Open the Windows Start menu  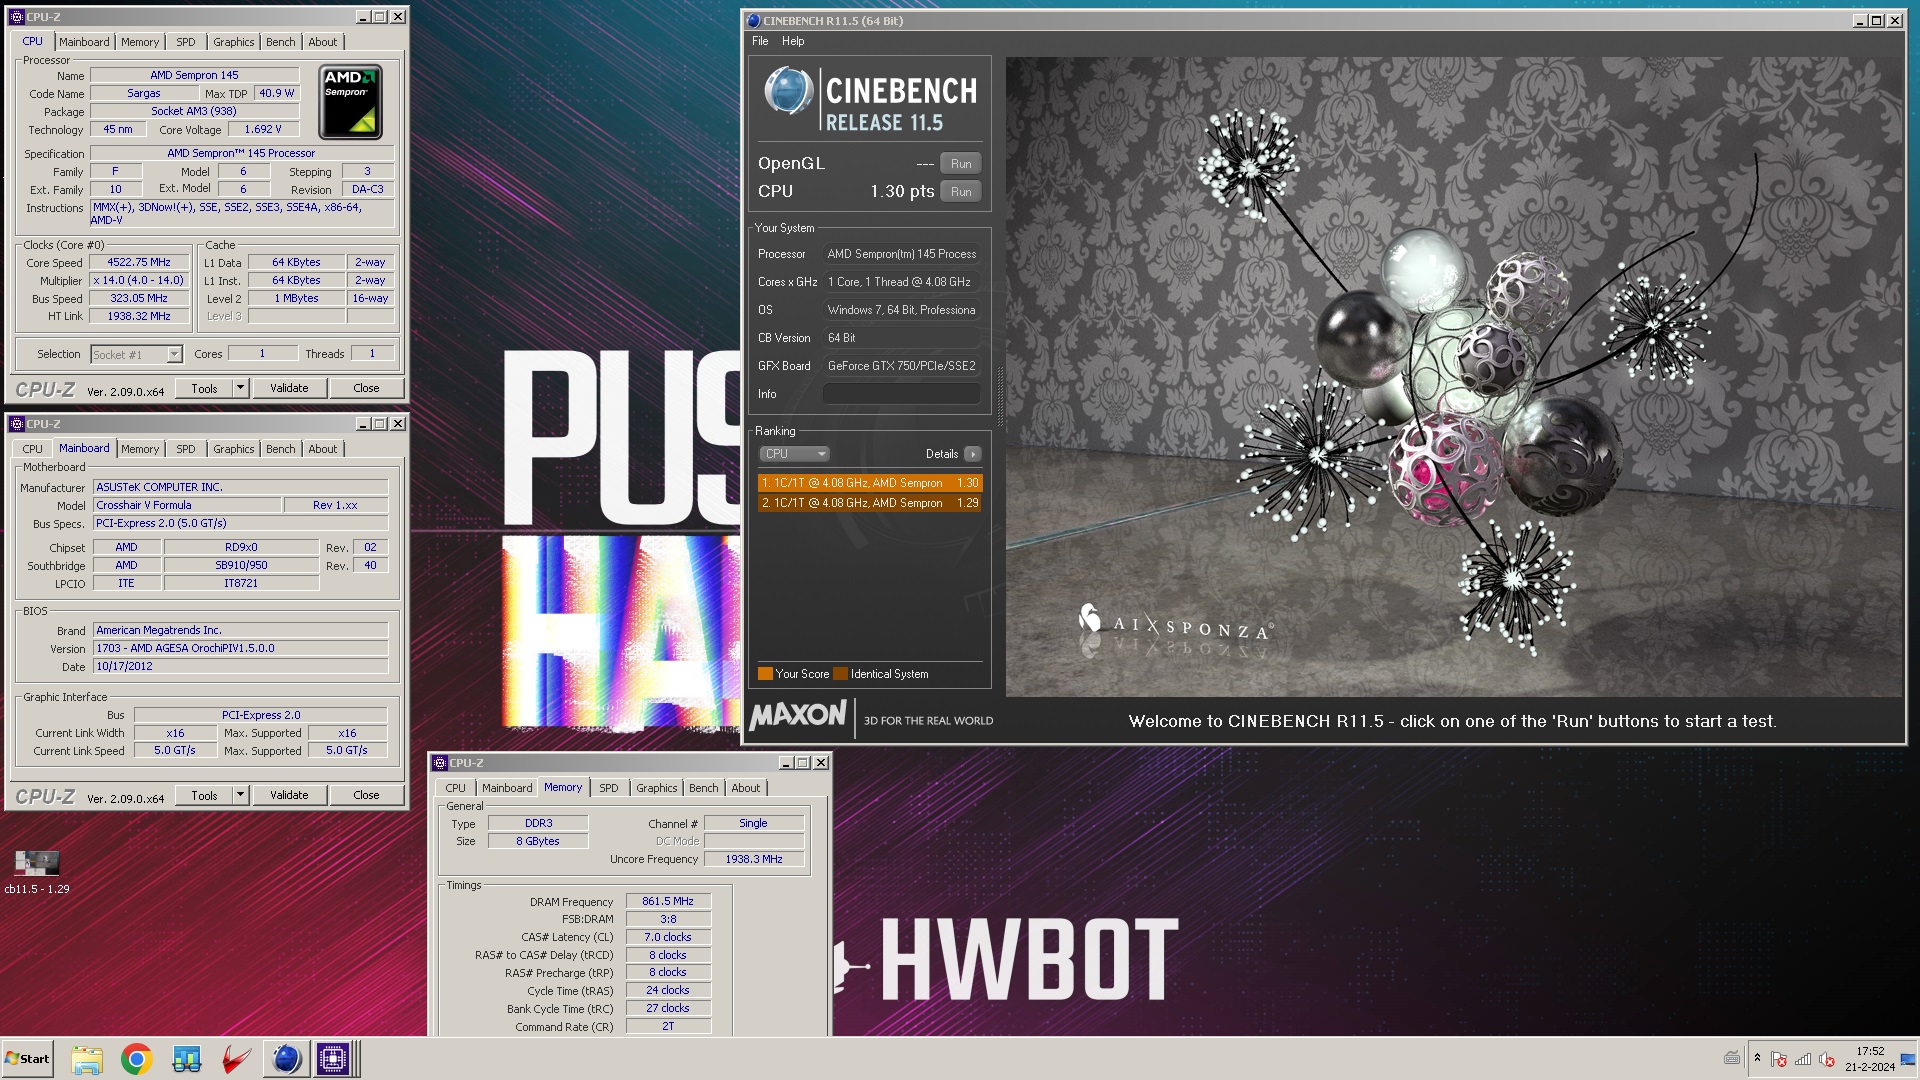[x=27, y=1059]
